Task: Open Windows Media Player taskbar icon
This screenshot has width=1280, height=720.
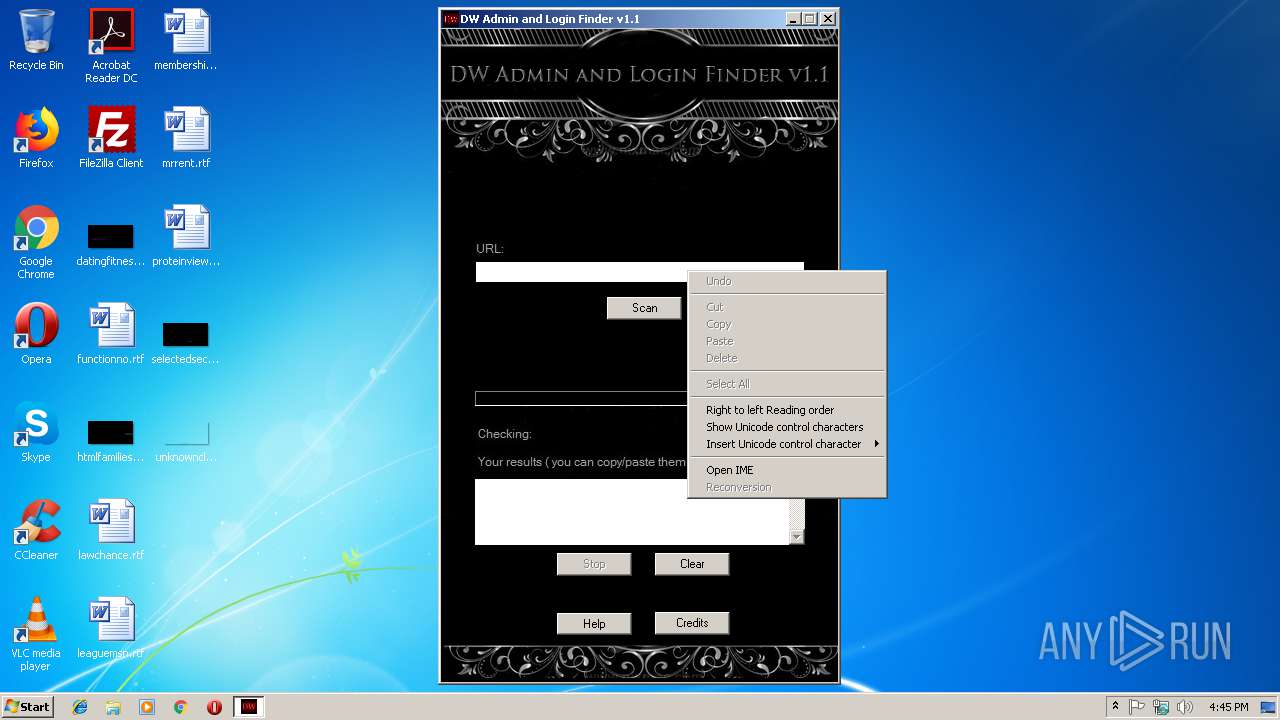Action: tap(147, 707)
